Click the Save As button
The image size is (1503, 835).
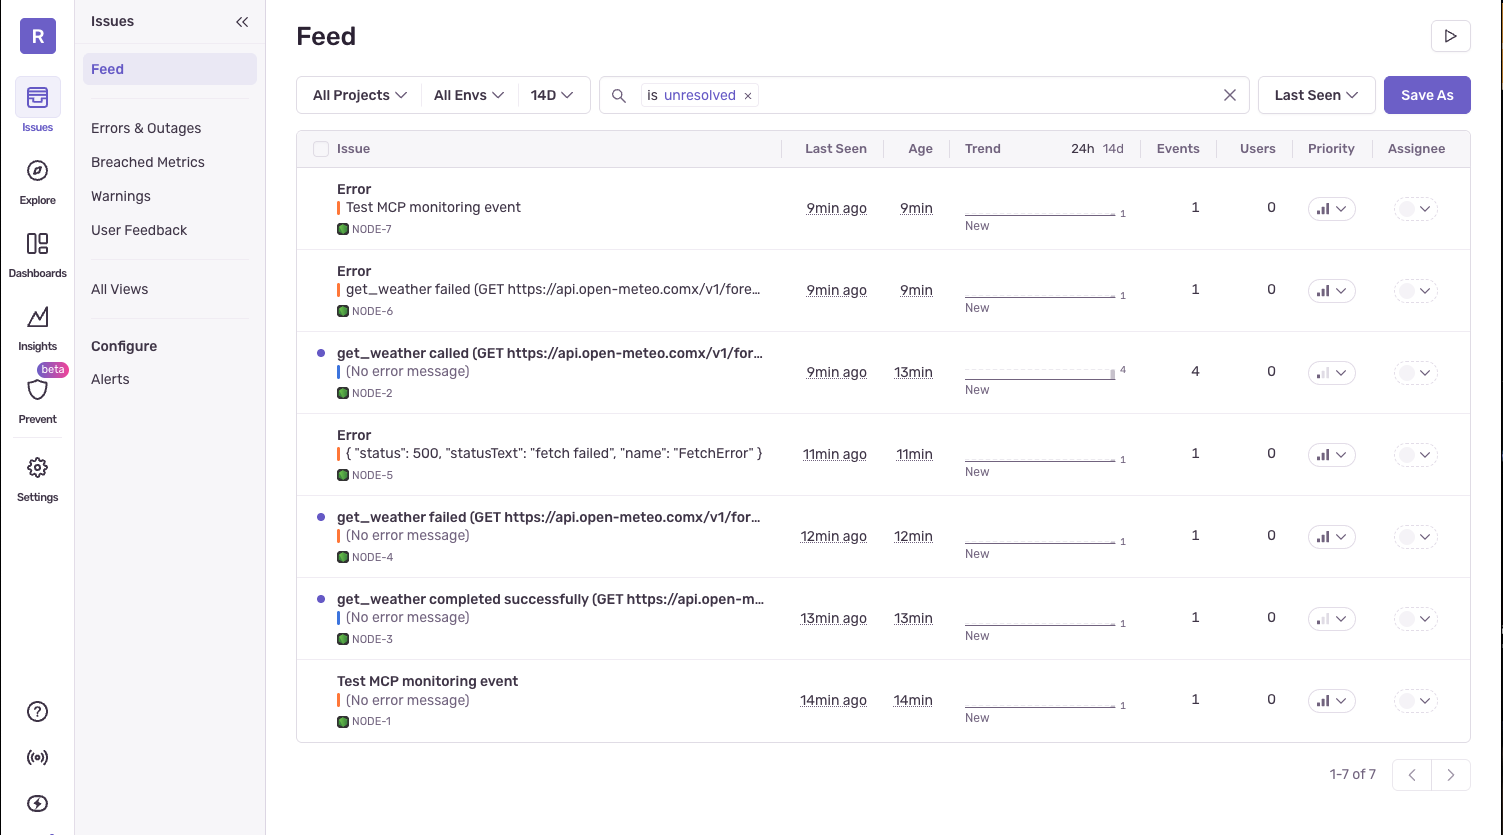1427,95
